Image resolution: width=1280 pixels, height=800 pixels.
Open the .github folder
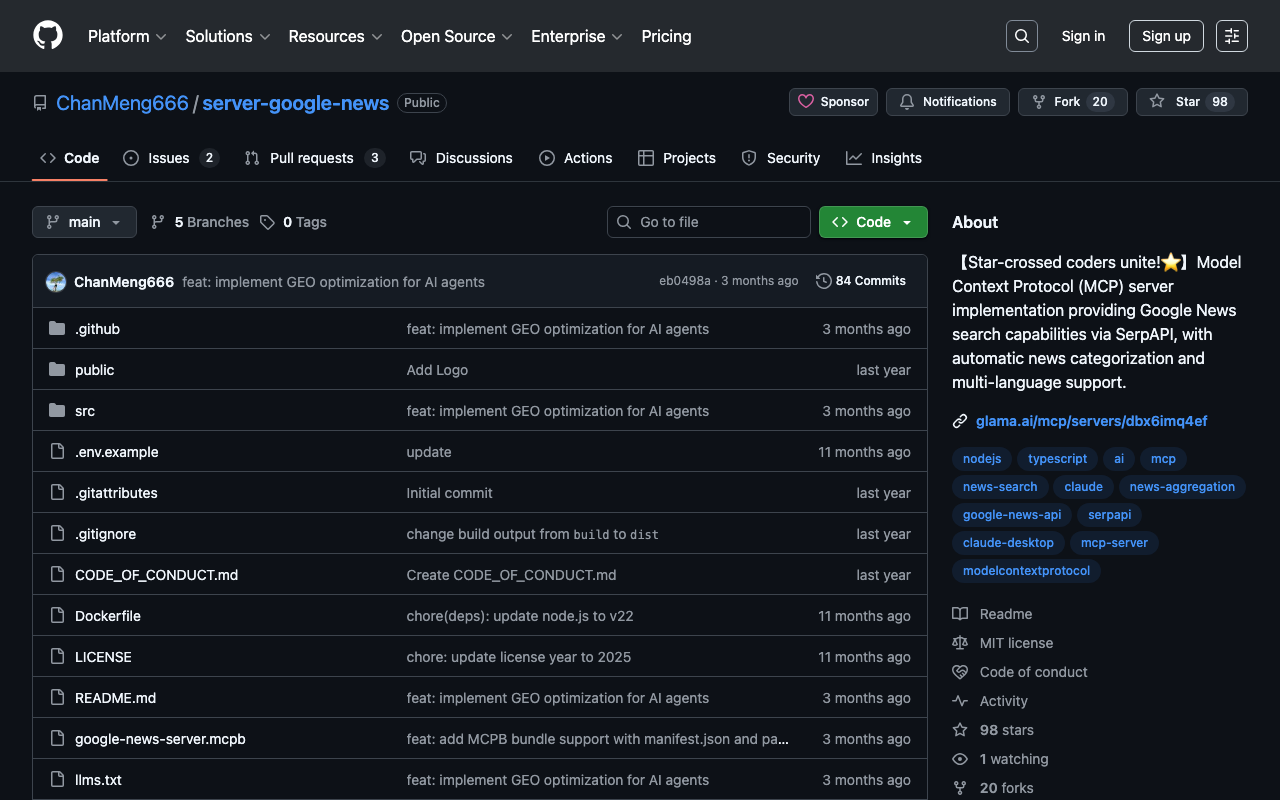pyautogui.click(x=97, y=329)
